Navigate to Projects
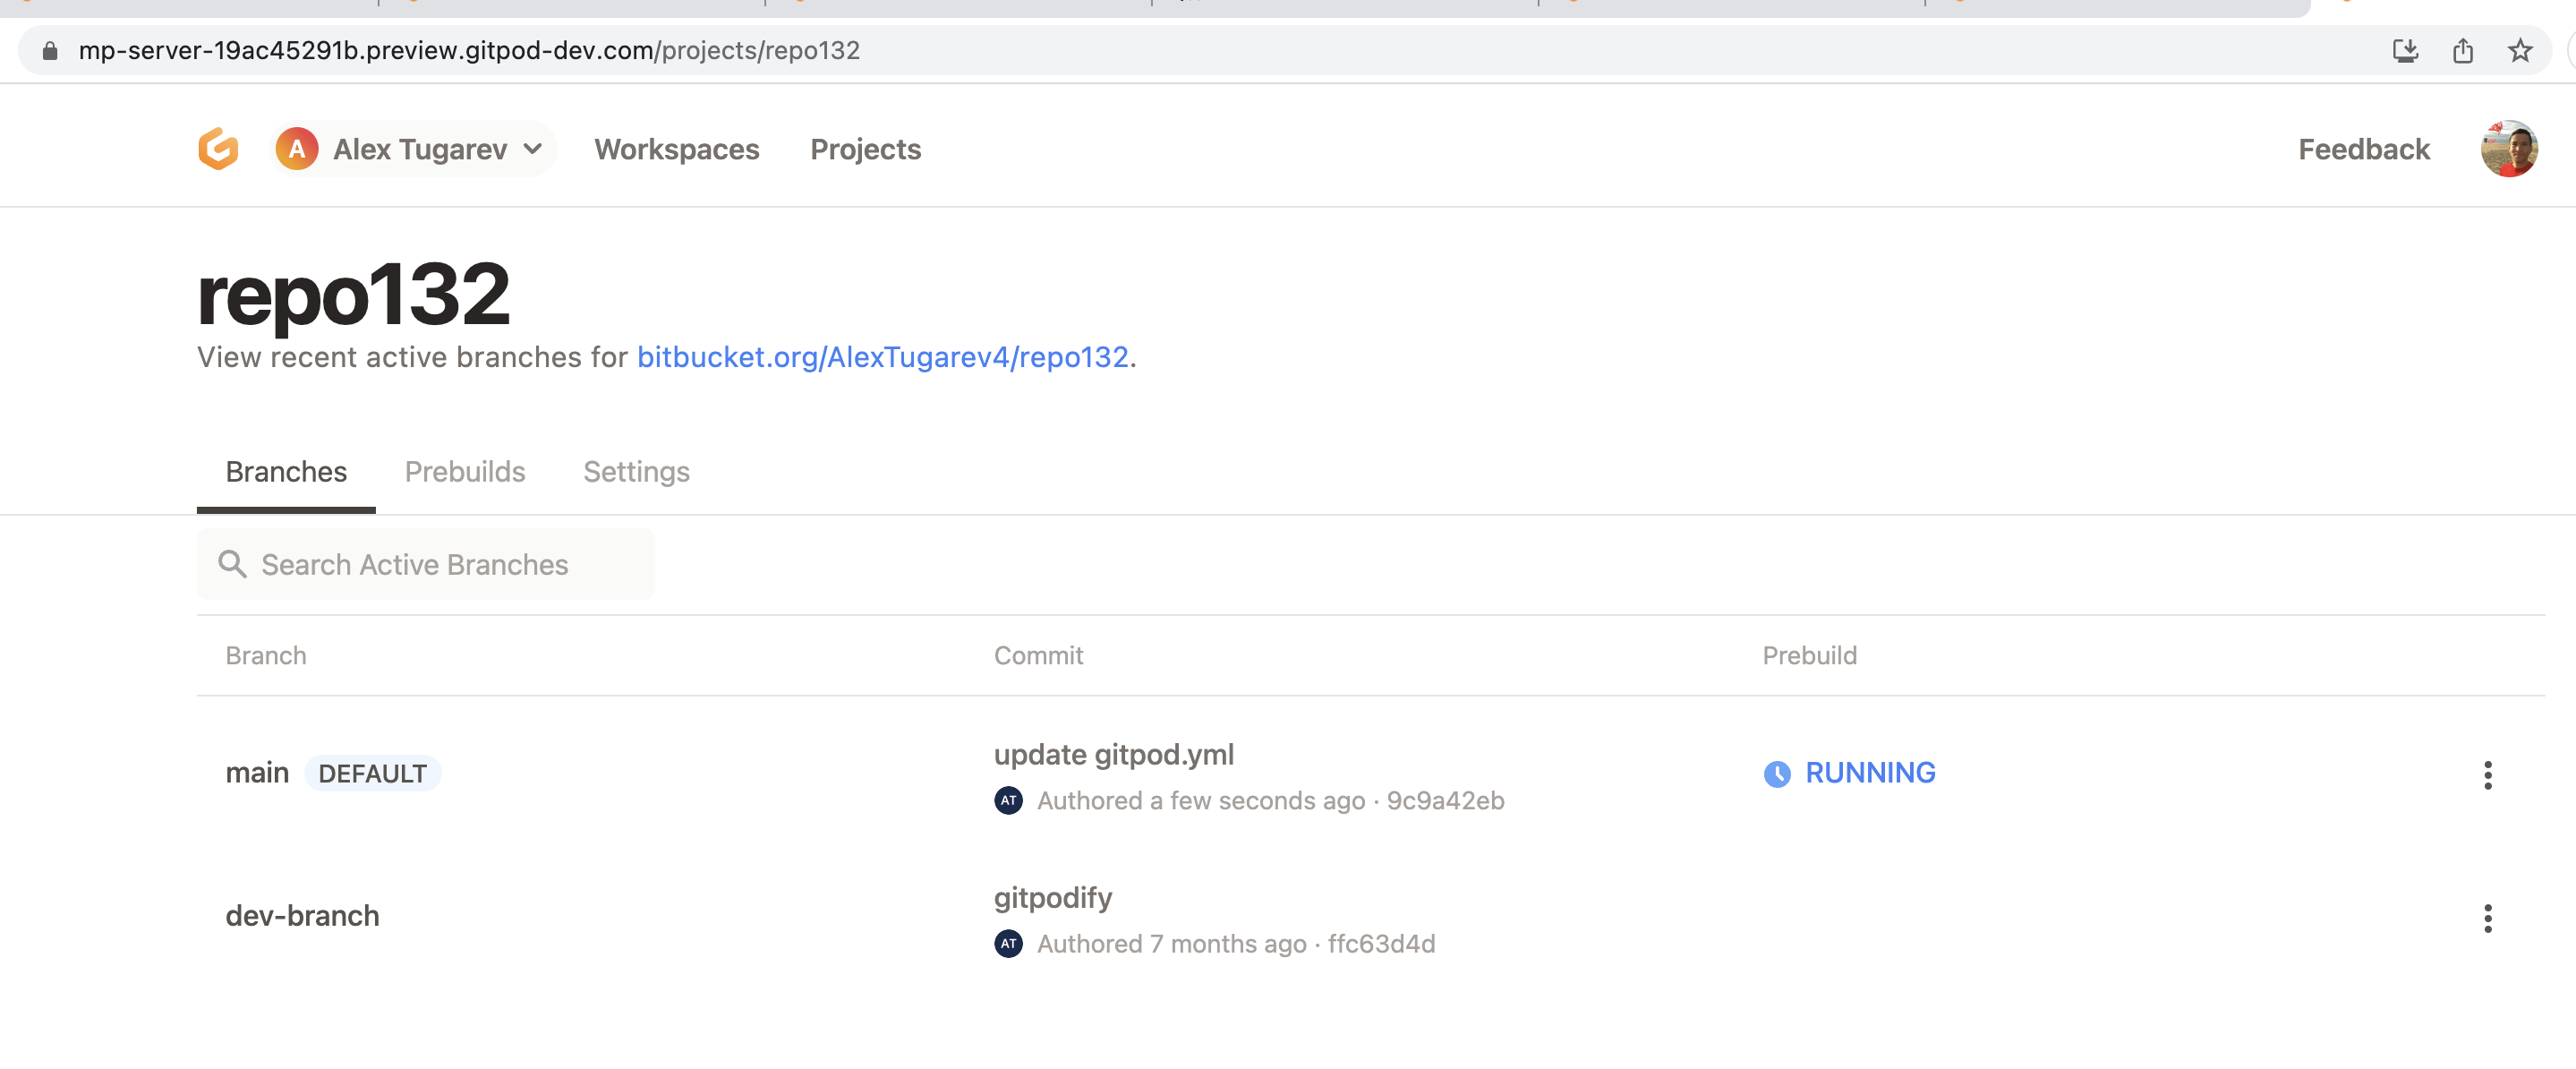 tap(865, 148)
